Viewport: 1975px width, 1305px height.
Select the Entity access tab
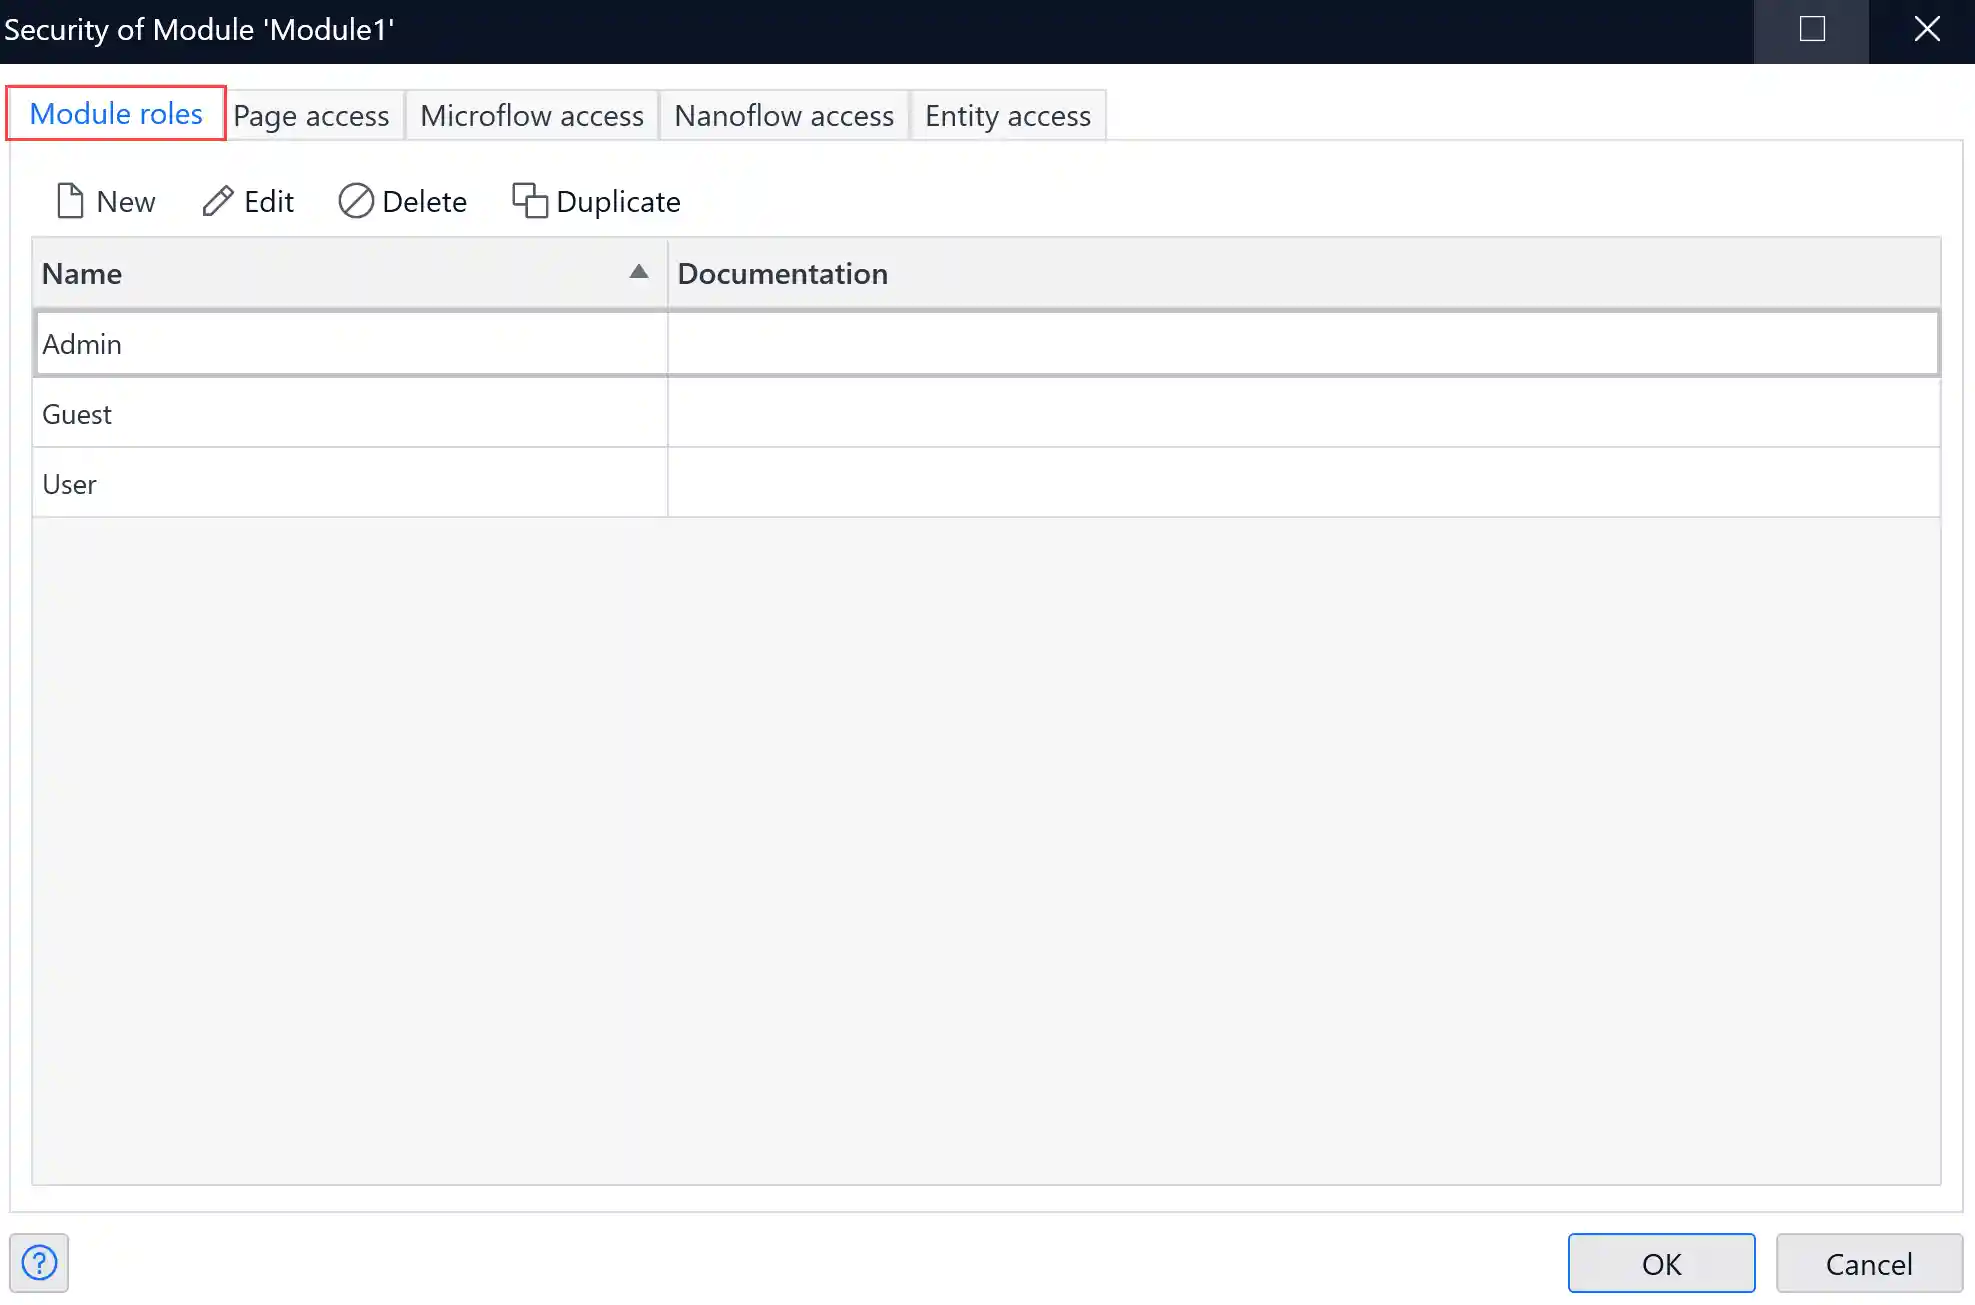1007,116
